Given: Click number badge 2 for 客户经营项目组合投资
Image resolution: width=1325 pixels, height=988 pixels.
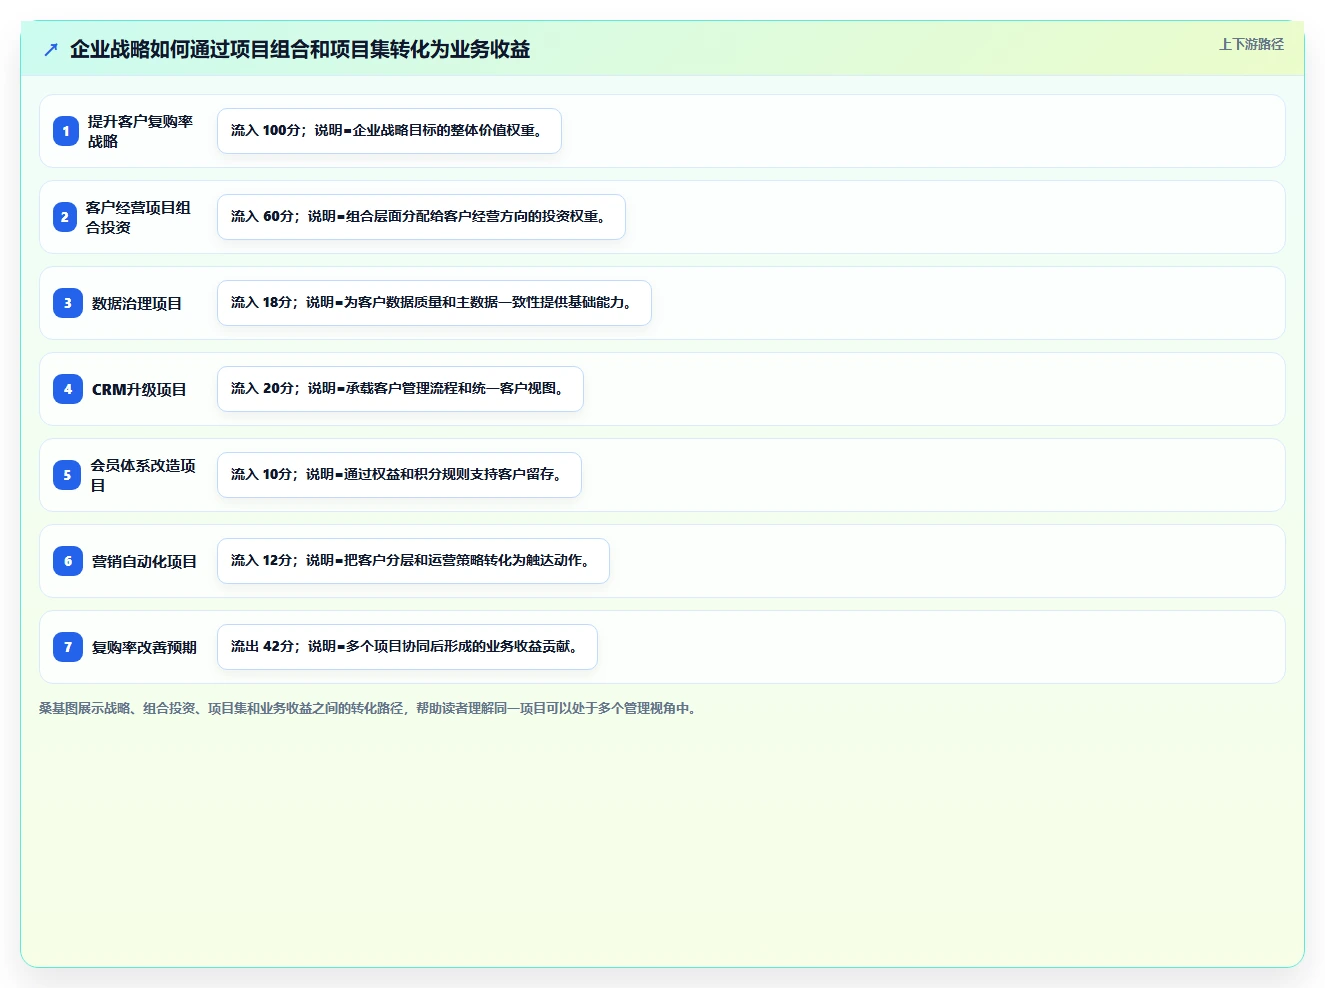Looking at the screenshot, I should [65, 217].
